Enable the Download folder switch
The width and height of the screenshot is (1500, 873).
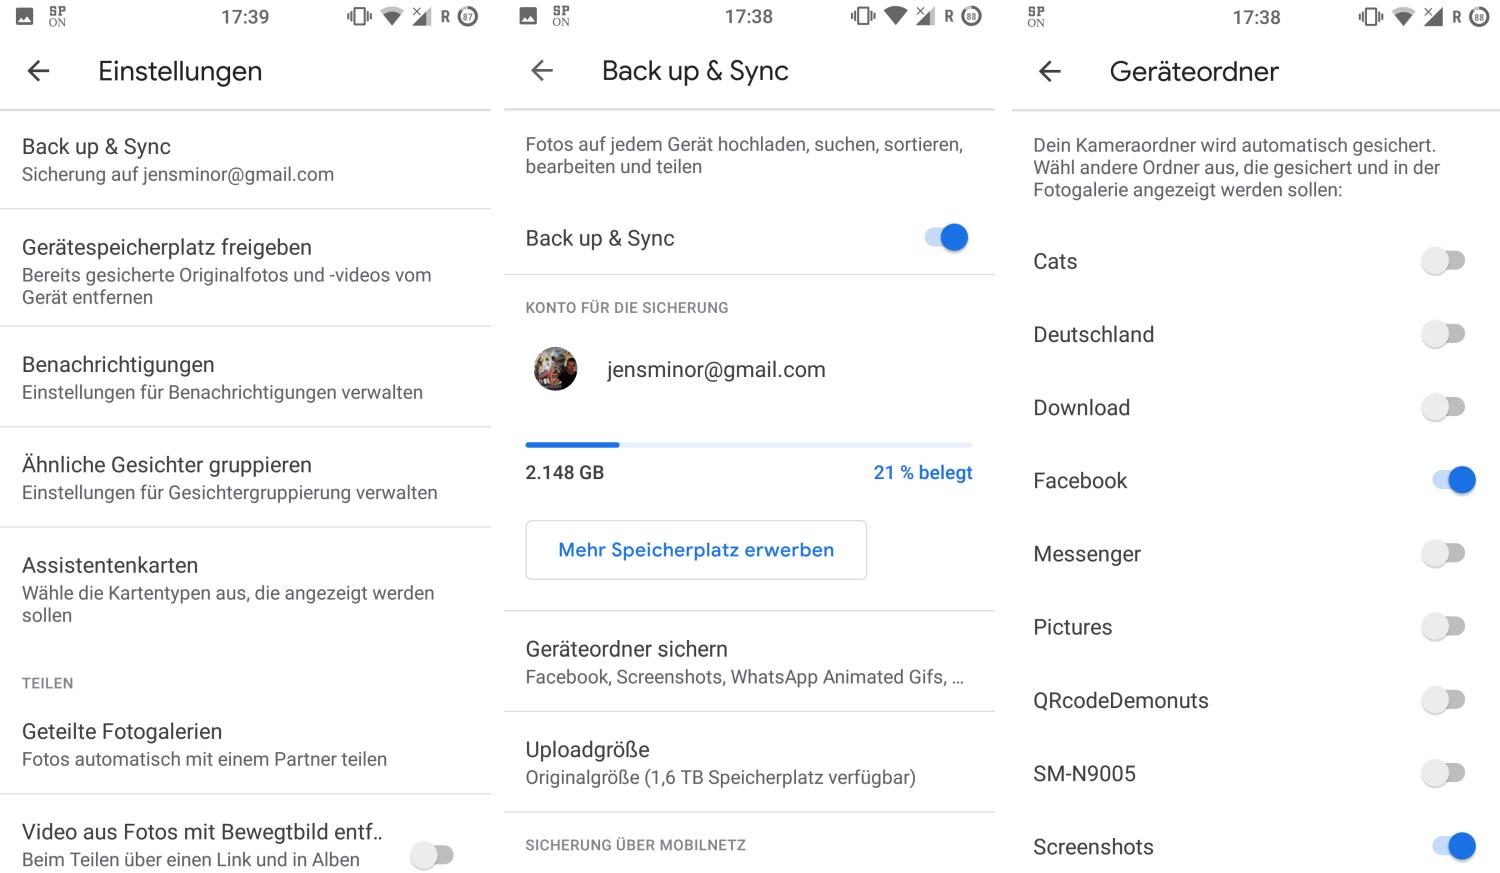coord(1443,407)
